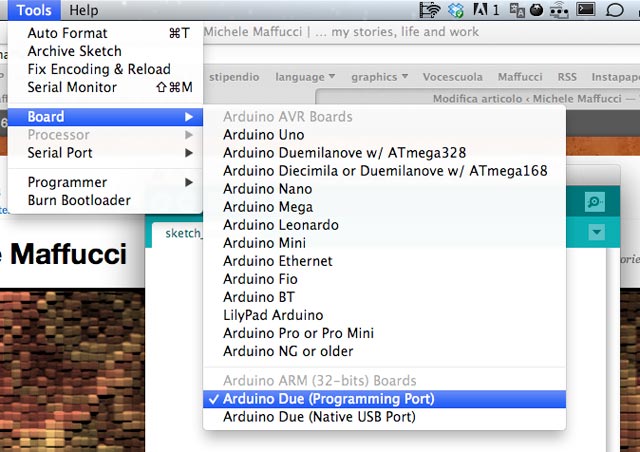The height and width of the screenshot is (452, 640).
Task: Click Burn Bootloader
Action: 79,200
